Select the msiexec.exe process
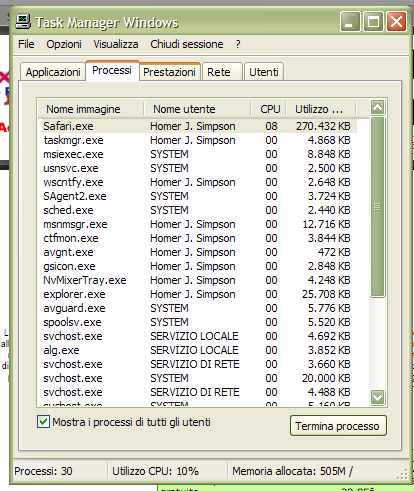The height and width of the screenshot is (491, 414). (199, 154)
